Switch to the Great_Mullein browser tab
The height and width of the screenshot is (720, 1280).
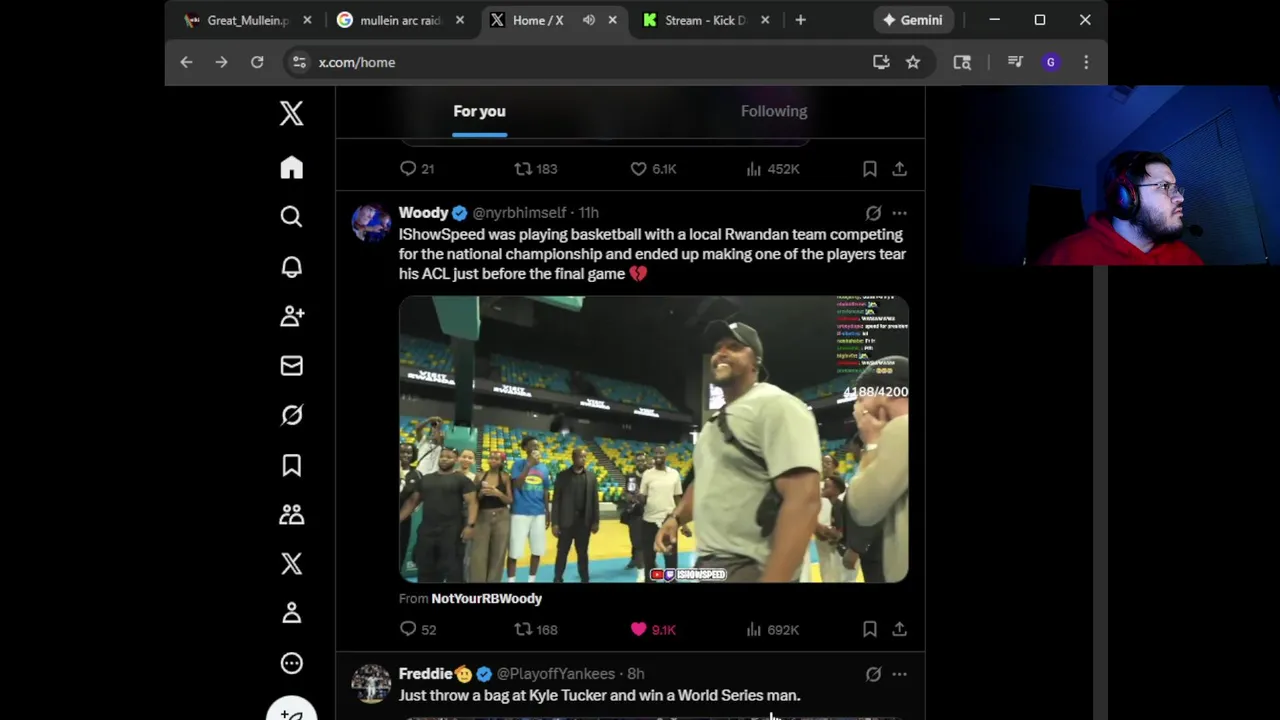[x=246, y=20]
